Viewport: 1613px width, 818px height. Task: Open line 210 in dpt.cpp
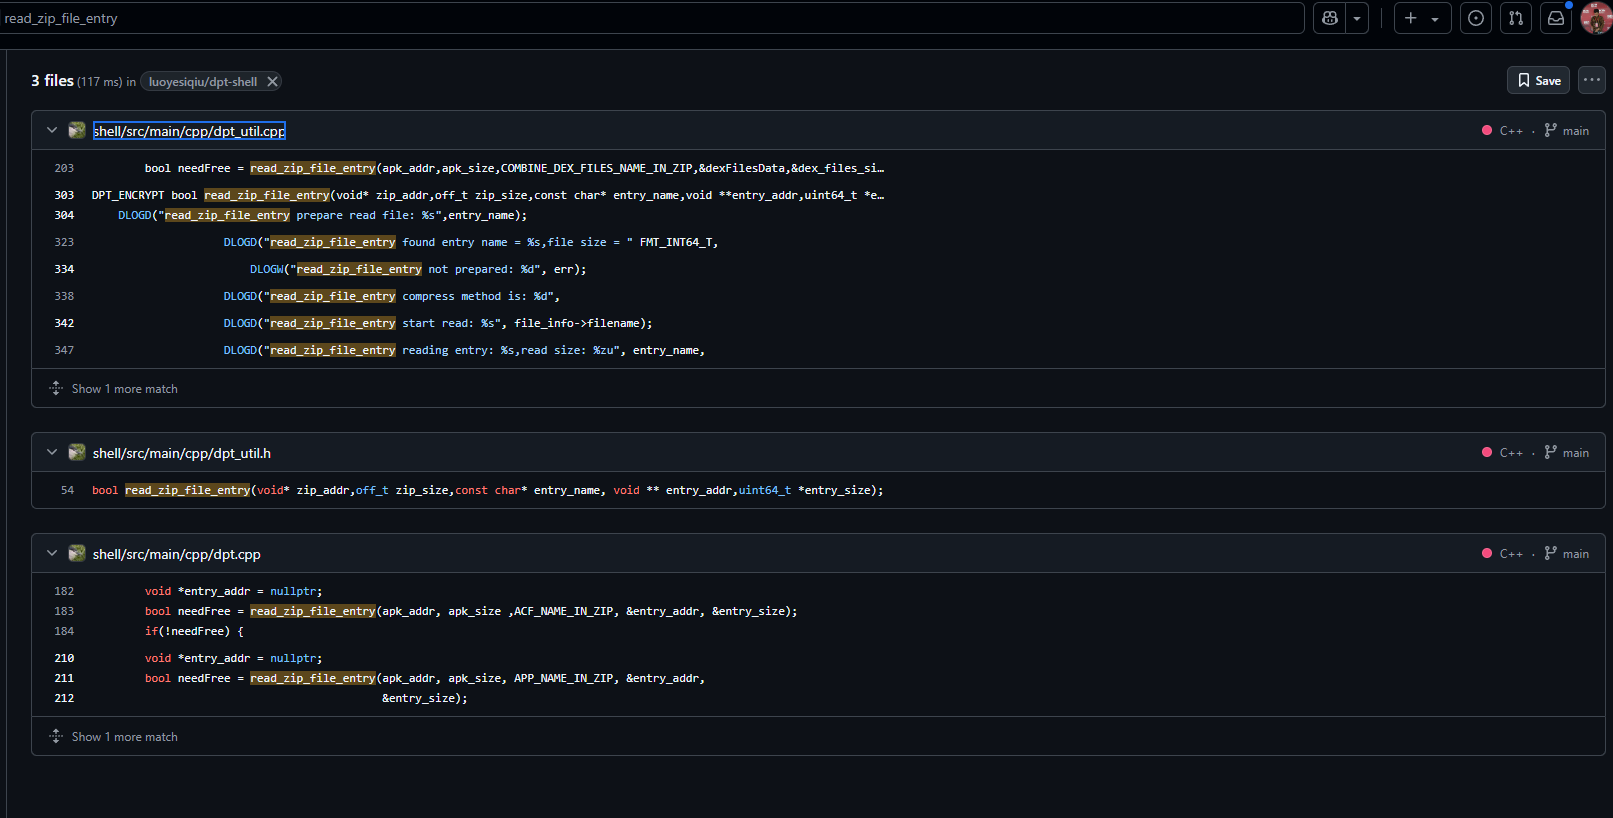click(x=64, y=658)
